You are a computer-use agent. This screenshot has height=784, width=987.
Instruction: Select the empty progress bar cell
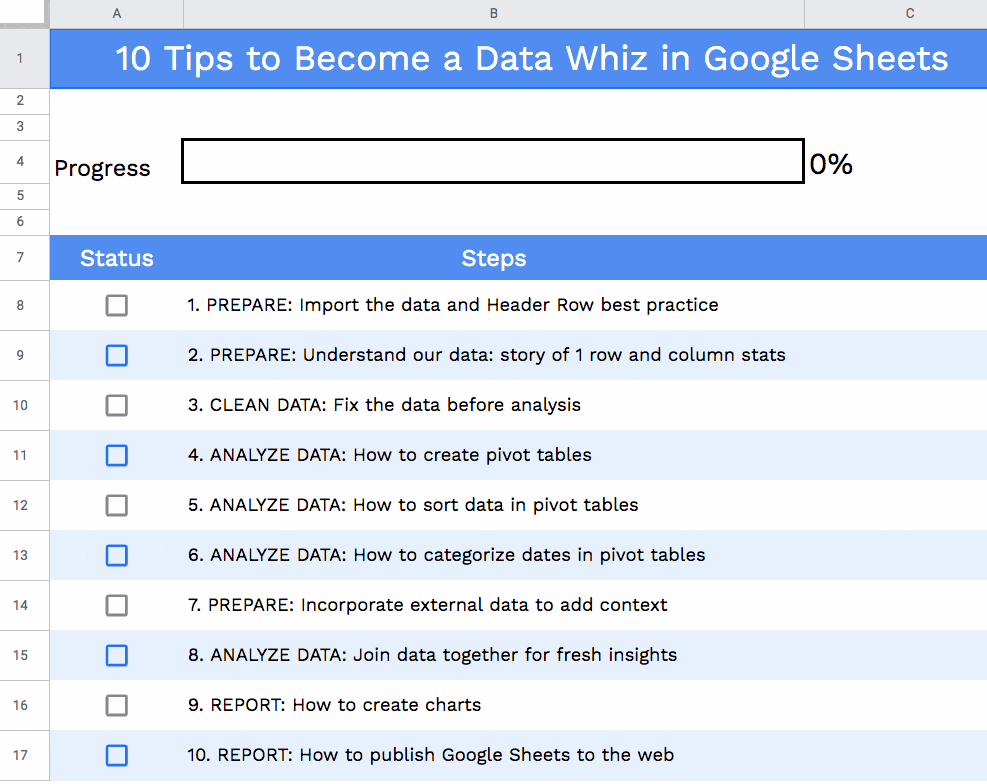point(493,161)
